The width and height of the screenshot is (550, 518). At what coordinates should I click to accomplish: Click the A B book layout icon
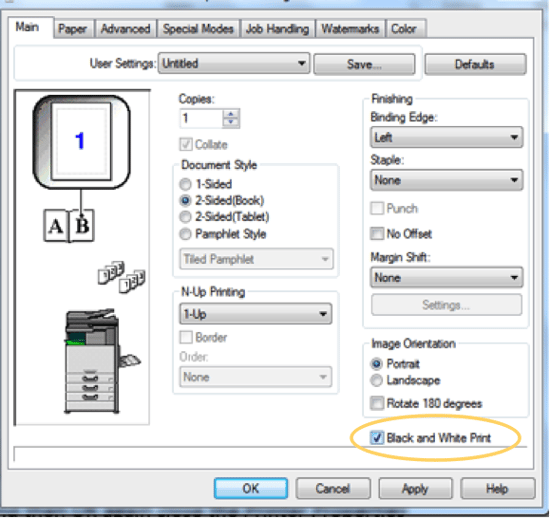(x=69, y=226)
